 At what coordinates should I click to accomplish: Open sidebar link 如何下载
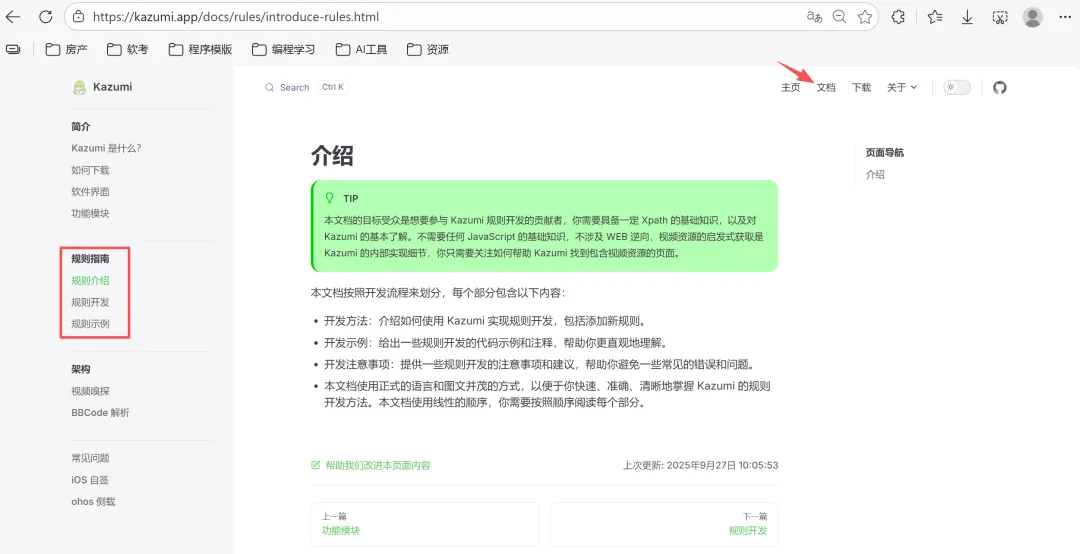click(x=90, y=170)
